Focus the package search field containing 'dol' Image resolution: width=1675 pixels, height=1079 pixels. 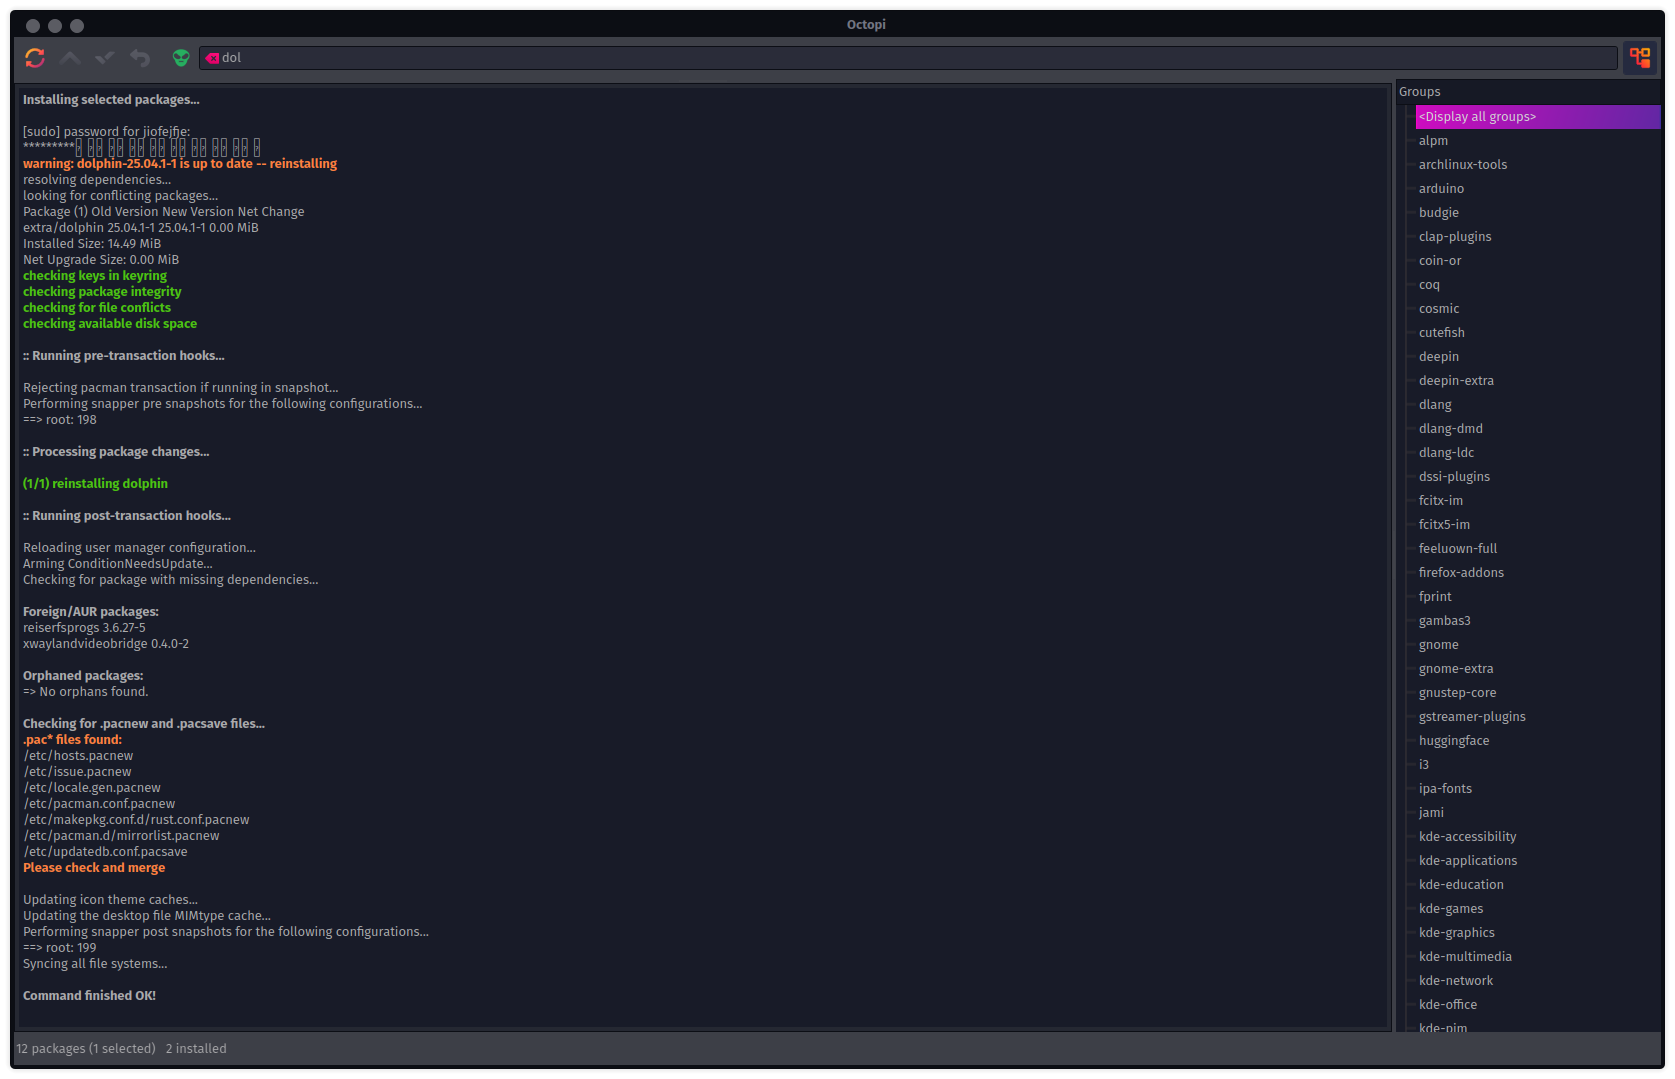click(908, 58)
